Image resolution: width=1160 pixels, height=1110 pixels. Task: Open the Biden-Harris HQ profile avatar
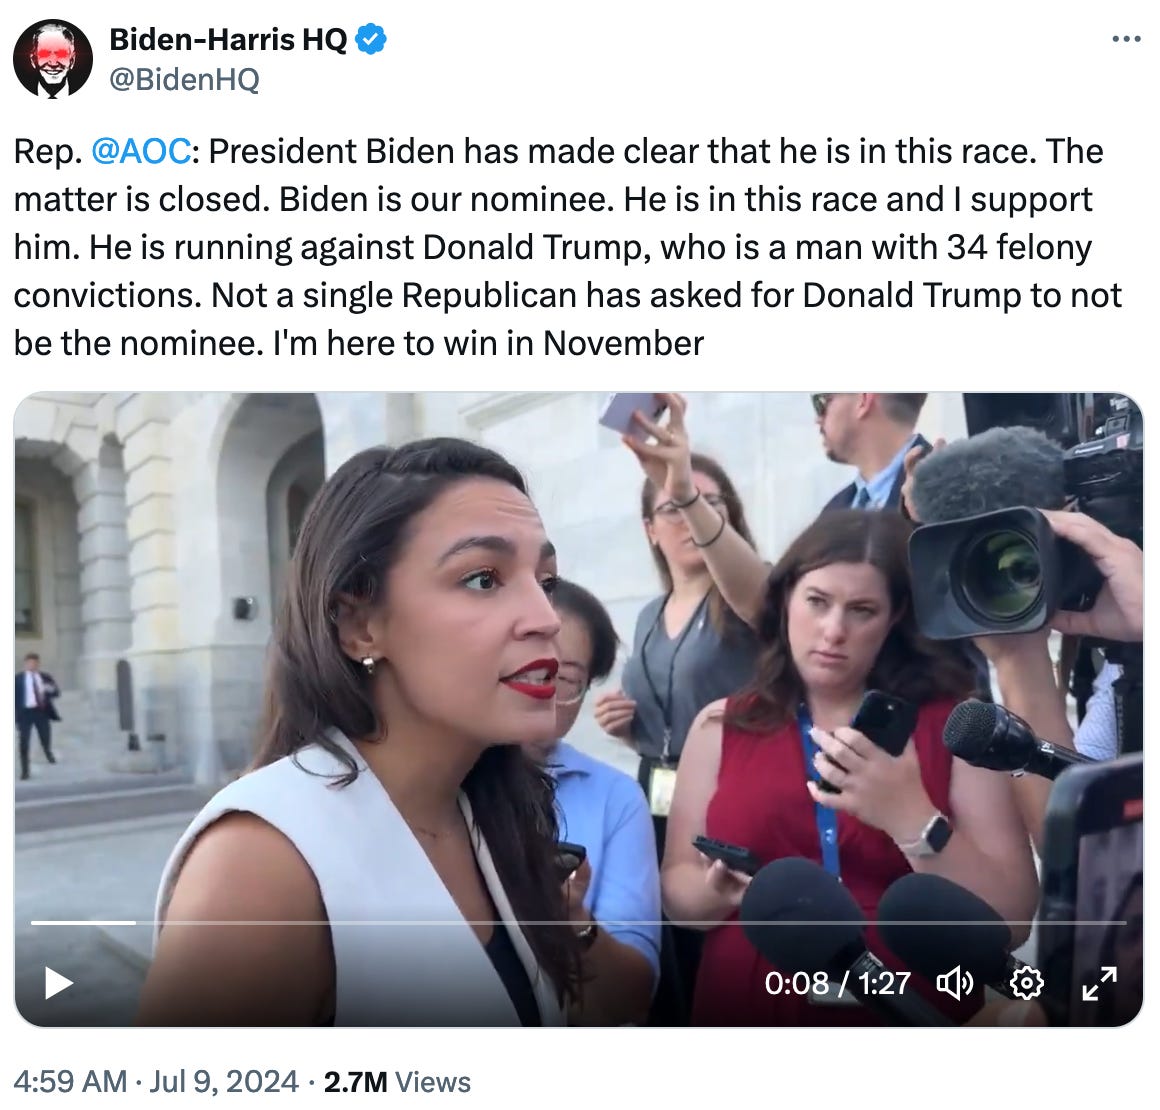53,59
